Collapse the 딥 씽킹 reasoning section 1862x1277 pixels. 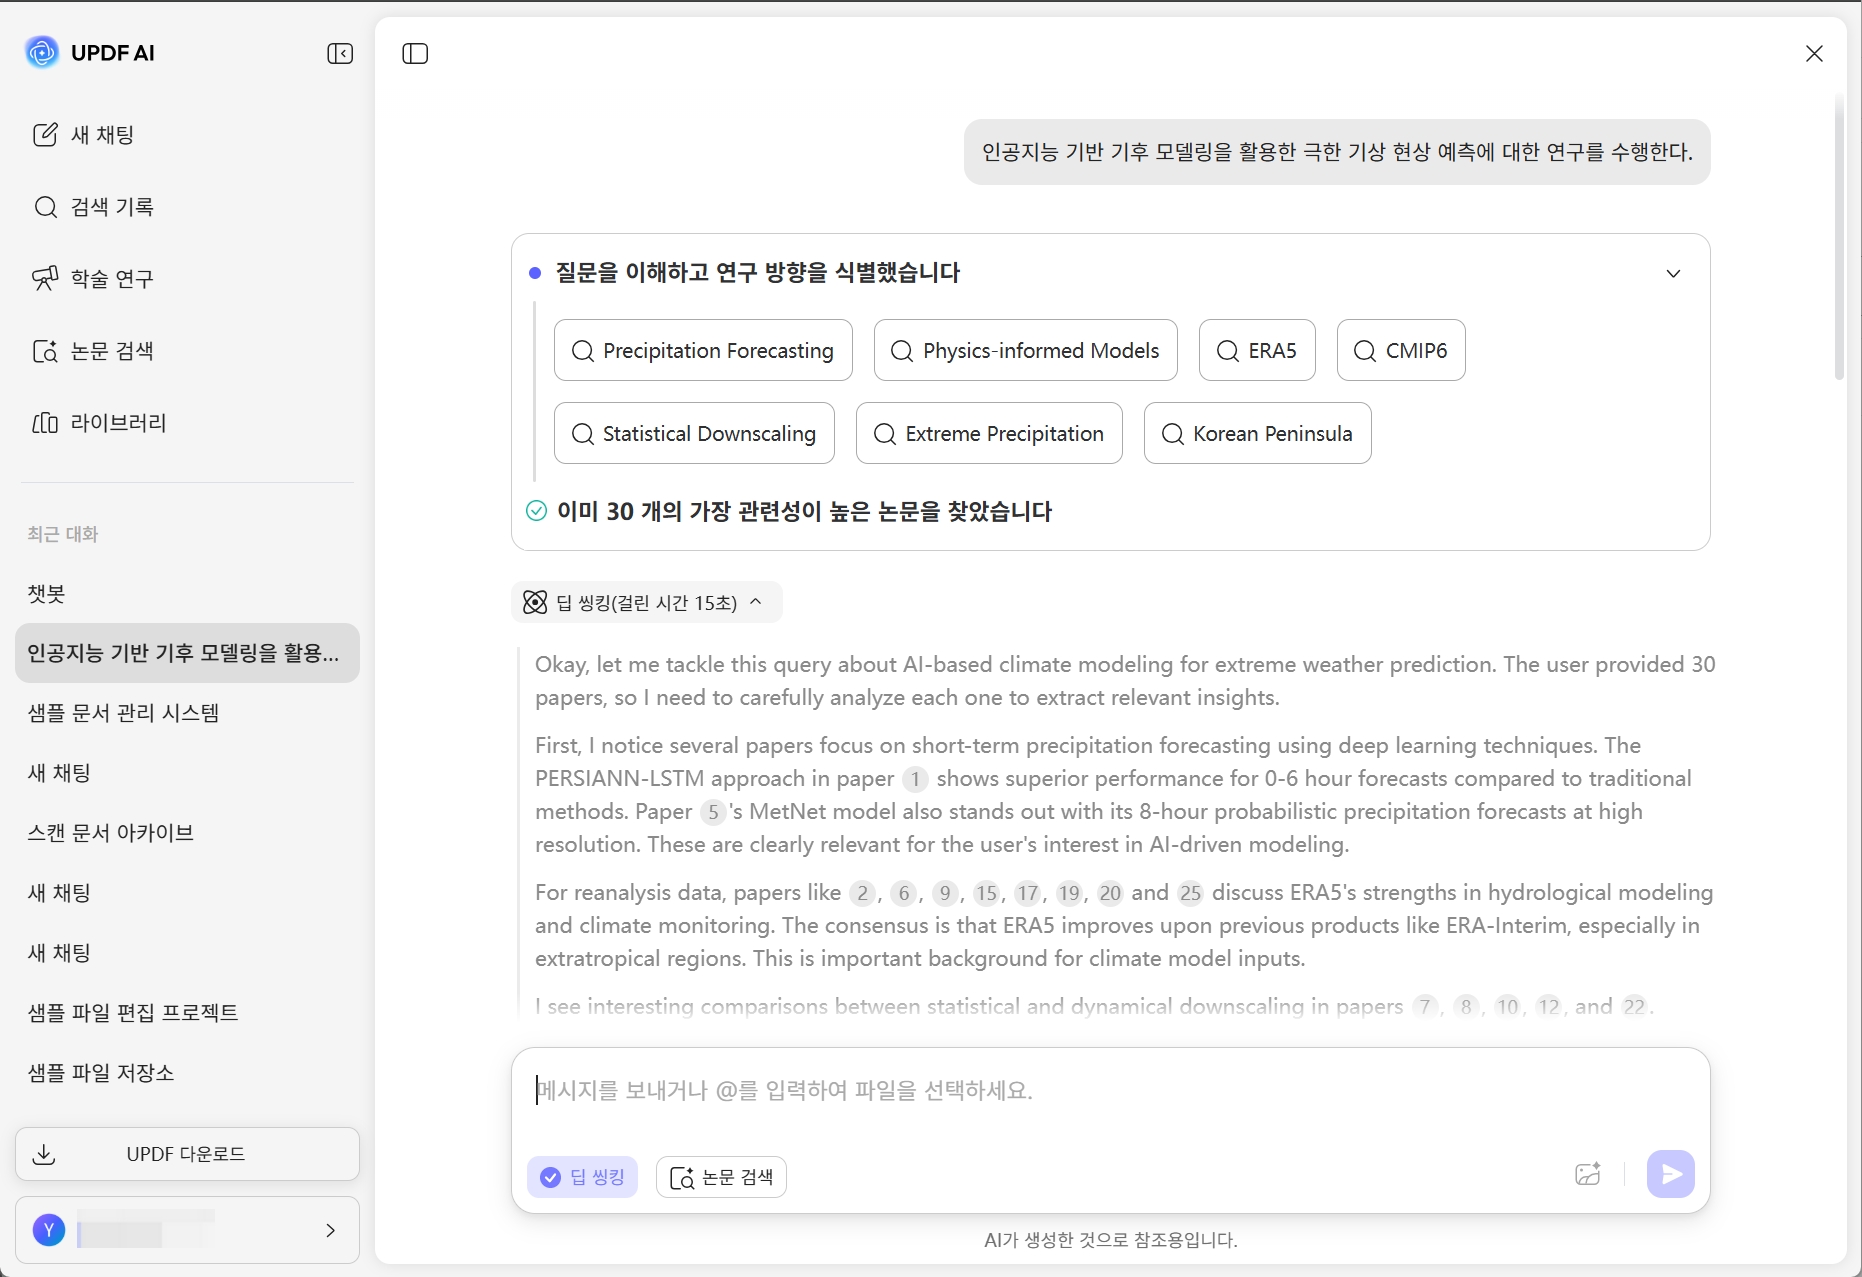[757, 602]
